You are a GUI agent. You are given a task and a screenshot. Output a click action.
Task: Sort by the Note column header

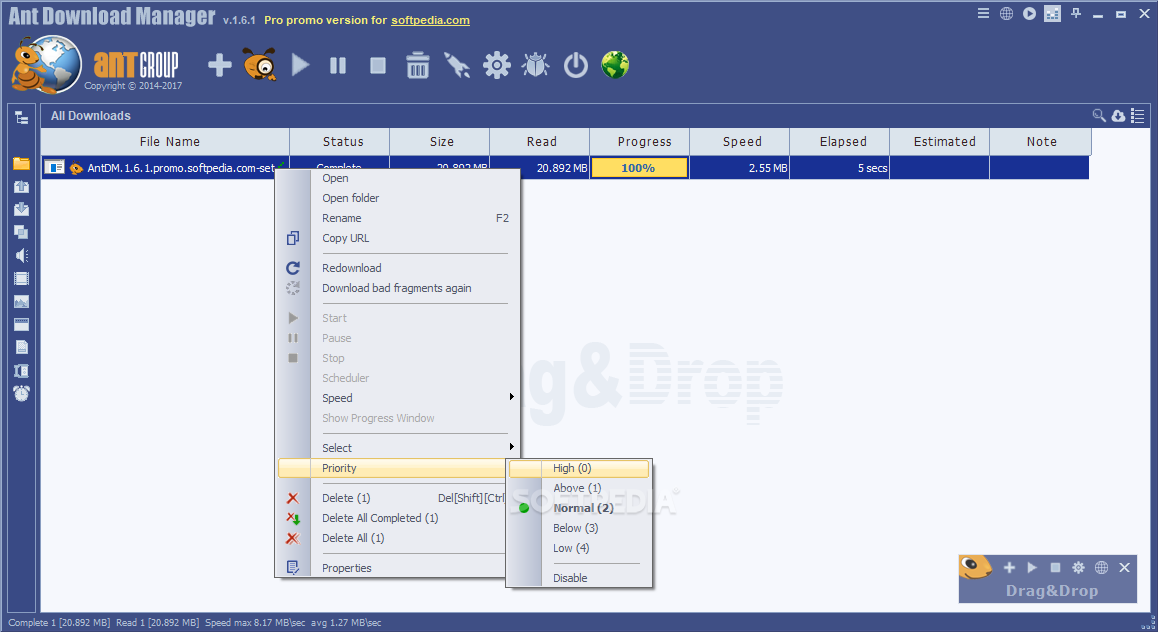pos(1041,142)
